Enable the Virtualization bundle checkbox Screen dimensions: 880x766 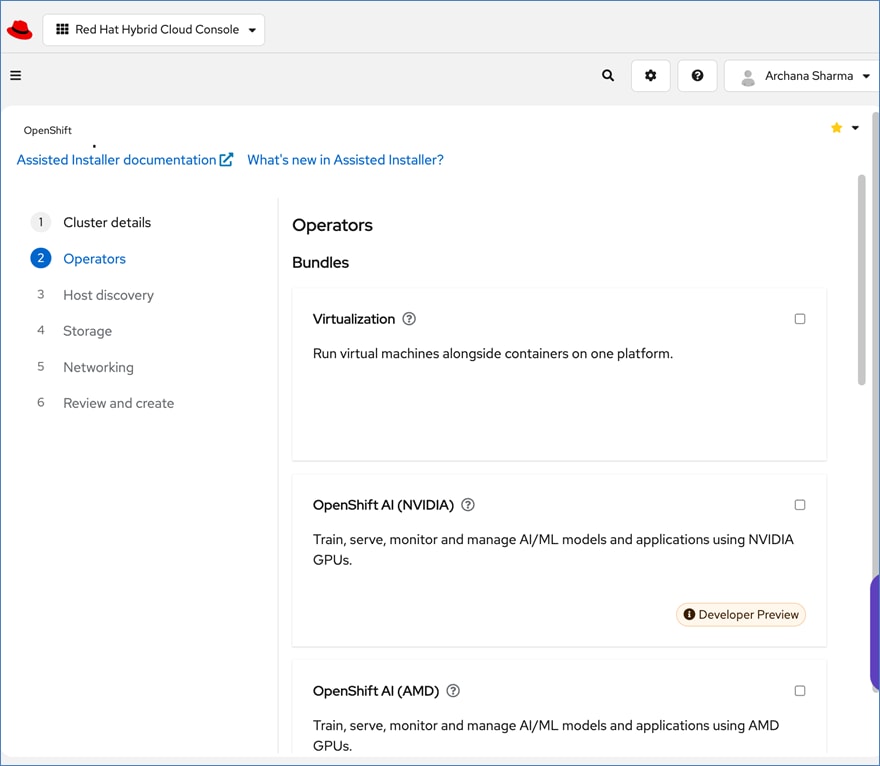pyautogui.click(x=800, y=319)
